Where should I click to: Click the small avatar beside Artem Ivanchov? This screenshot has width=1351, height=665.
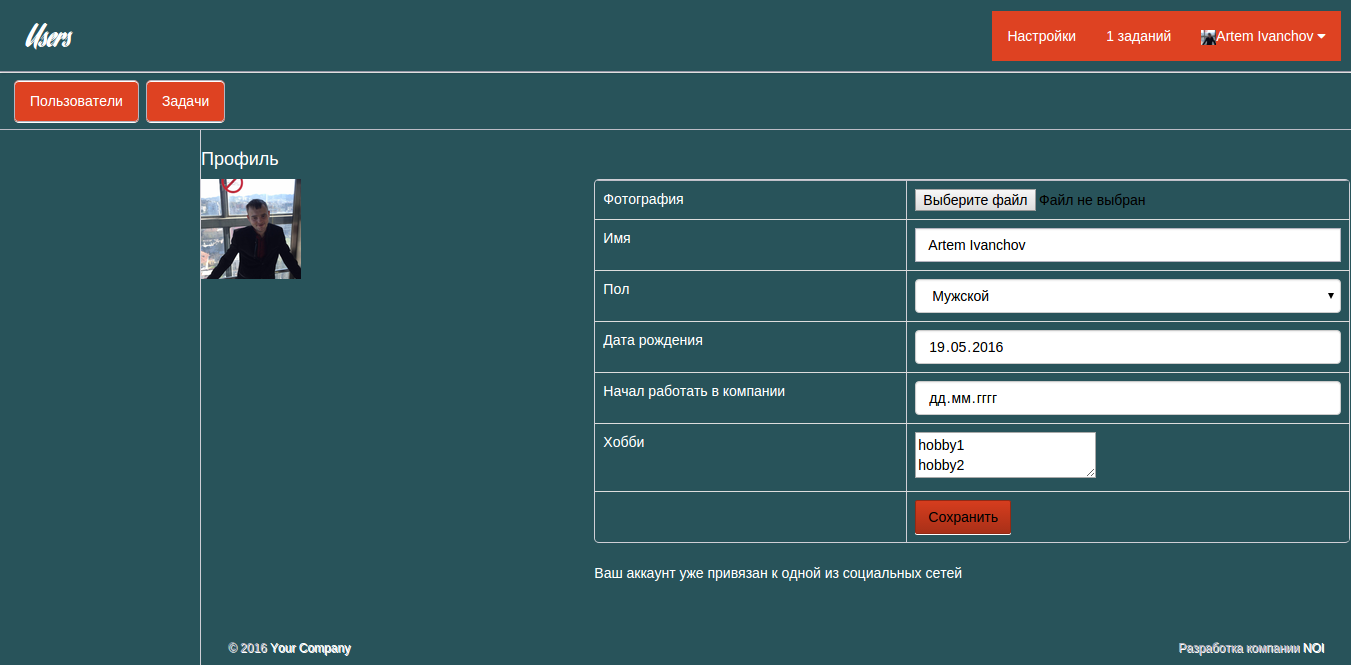click(1208, 37)
